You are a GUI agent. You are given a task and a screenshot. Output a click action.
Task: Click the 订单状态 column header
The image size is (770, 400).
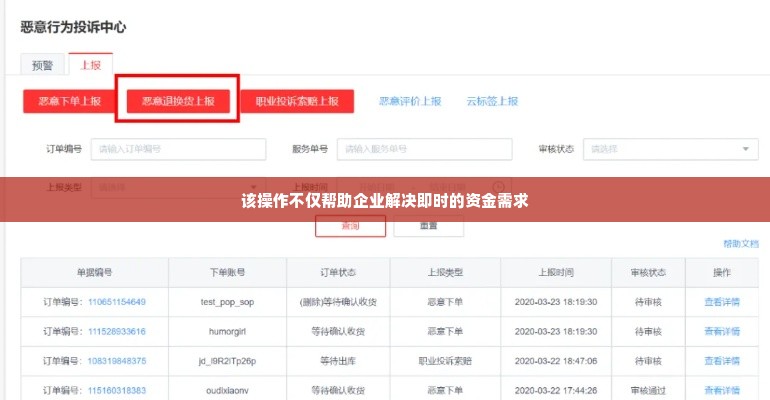(x=338, y=272)
